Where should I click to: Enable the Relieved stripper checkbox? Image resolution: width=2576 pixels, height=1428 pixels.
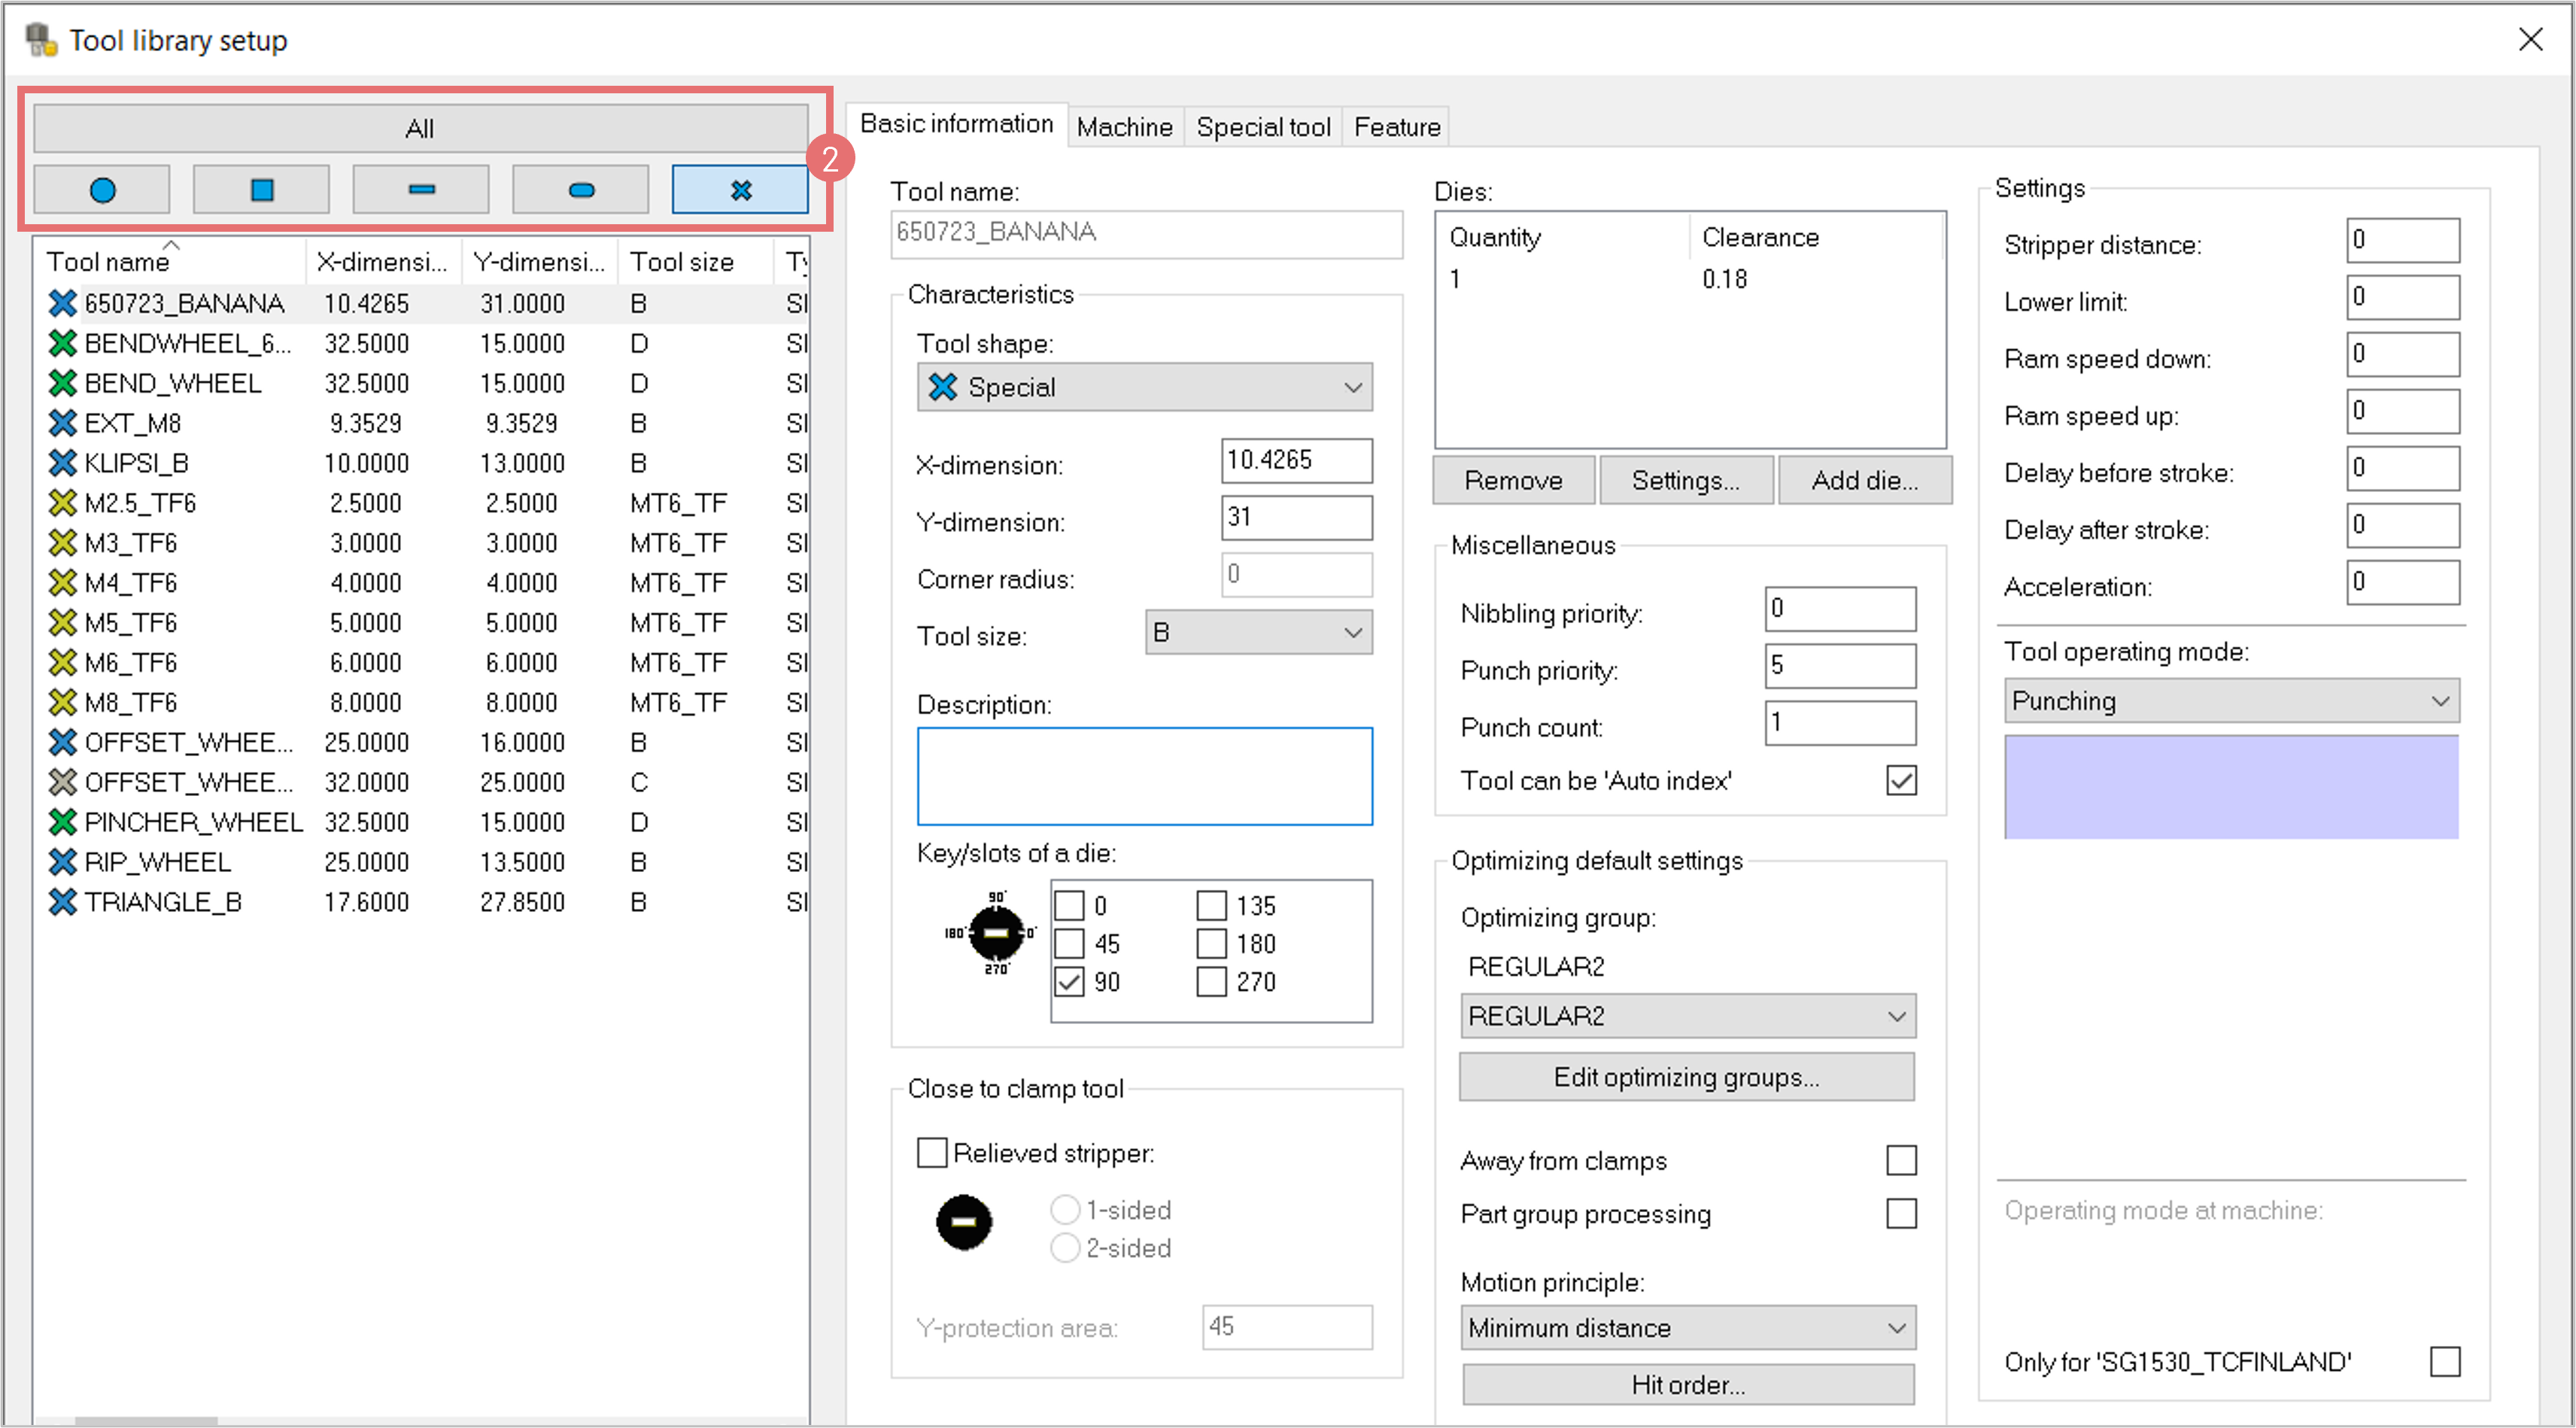(932, 1153)
